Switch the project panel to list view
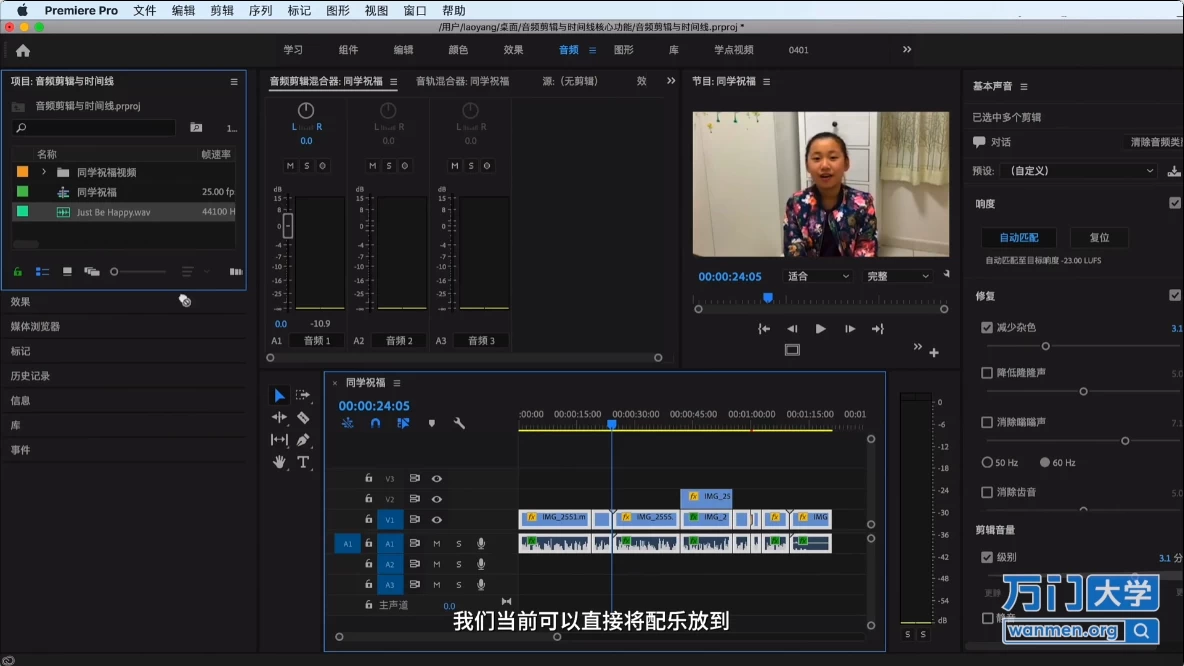Viewport: 1184px width, 666px height. coord(42,271)
